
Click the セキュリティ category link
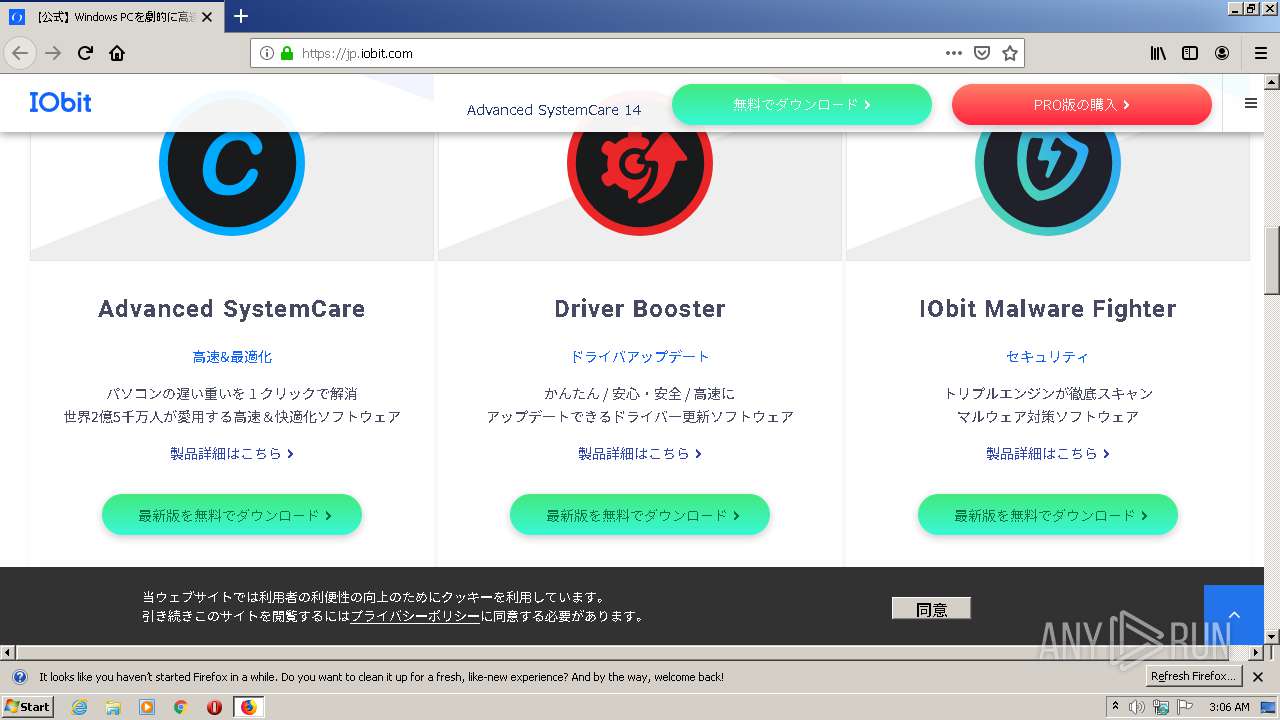click(1048, 357)
